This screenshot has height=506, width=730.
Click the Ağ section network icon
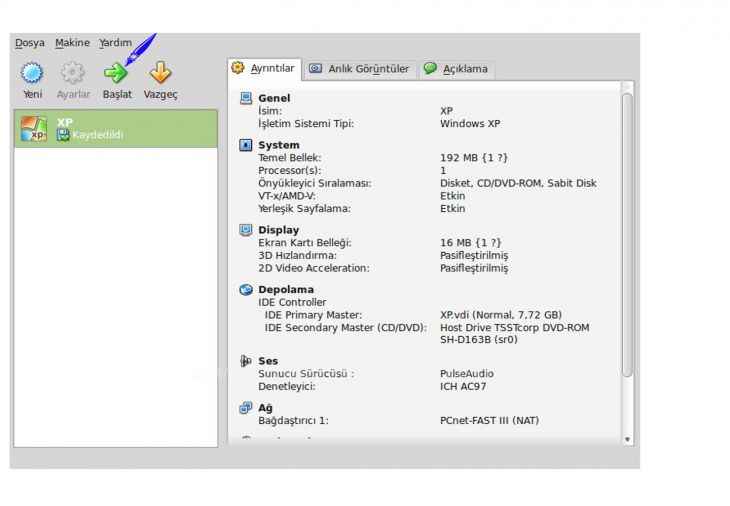click(x=245, y=408)
